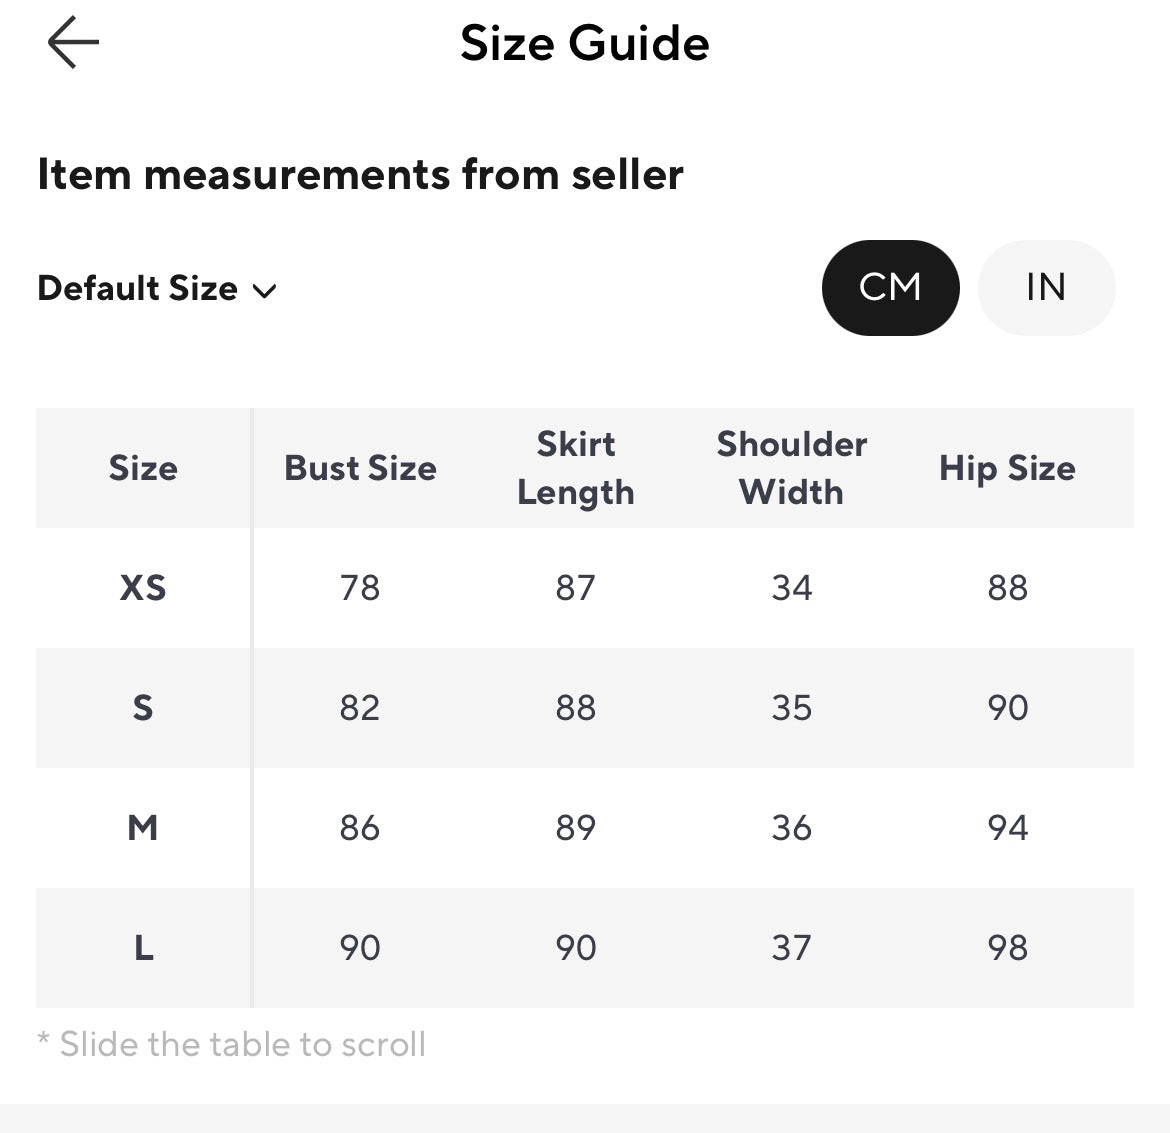Select the L size row label
Viewport: 1170px width, 1133px height.
click(143, 948)
